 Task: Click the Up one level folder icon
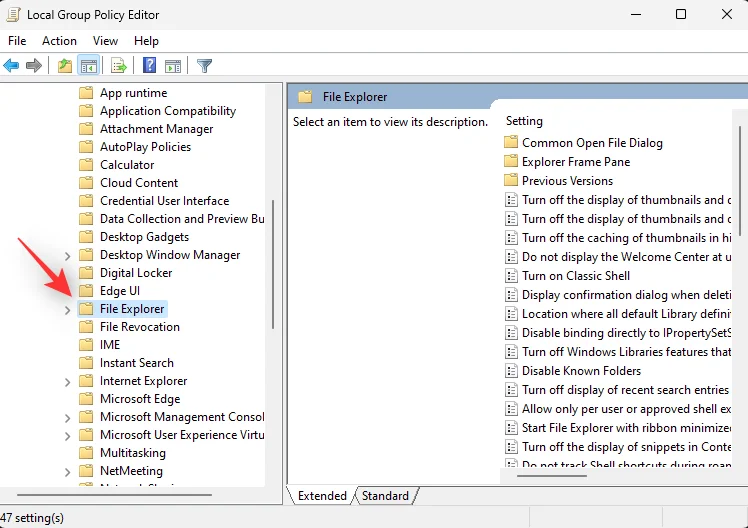65,65
